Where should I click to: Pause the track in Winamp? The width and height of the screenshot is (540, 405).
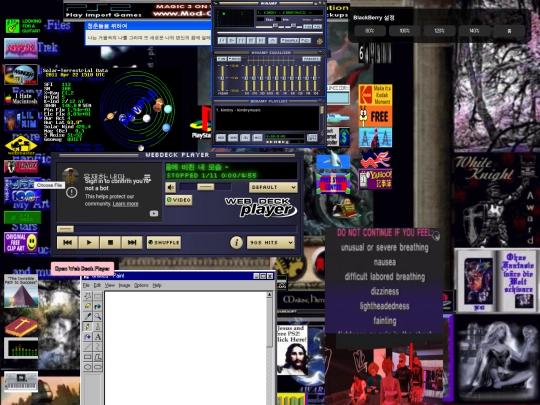pyautogui.click(x=241, y=41)
